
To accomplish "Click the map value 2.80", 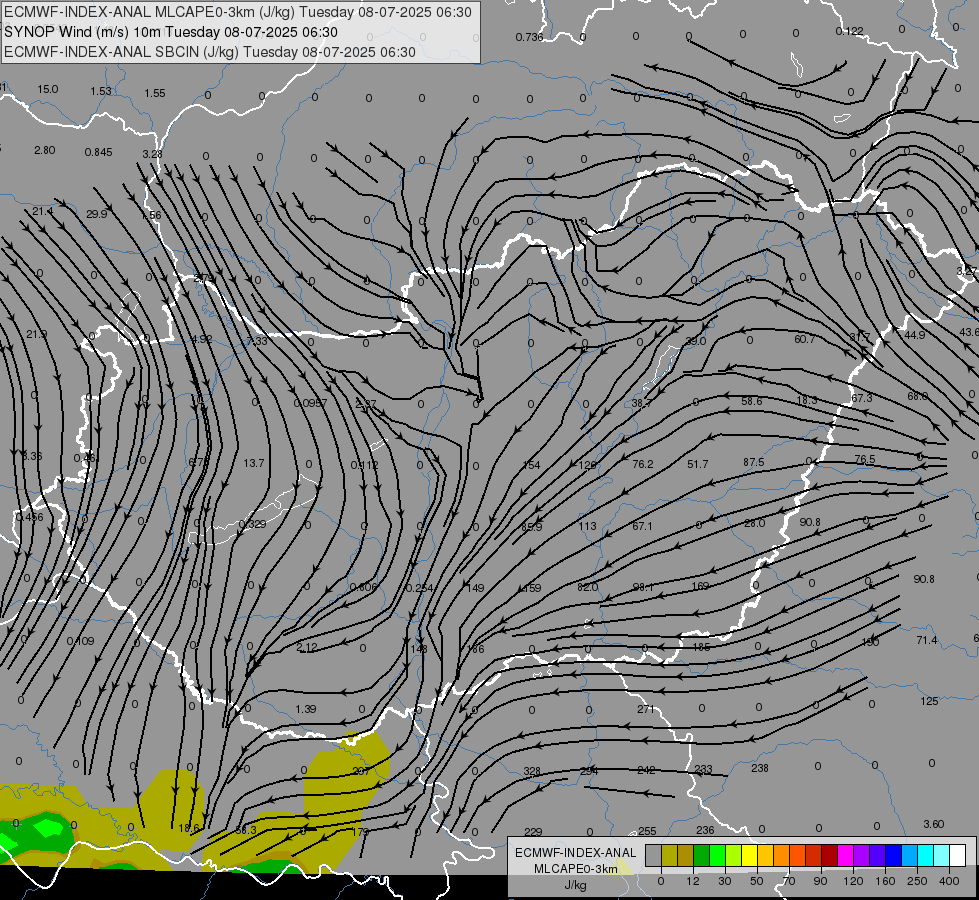I will point(45,150).
